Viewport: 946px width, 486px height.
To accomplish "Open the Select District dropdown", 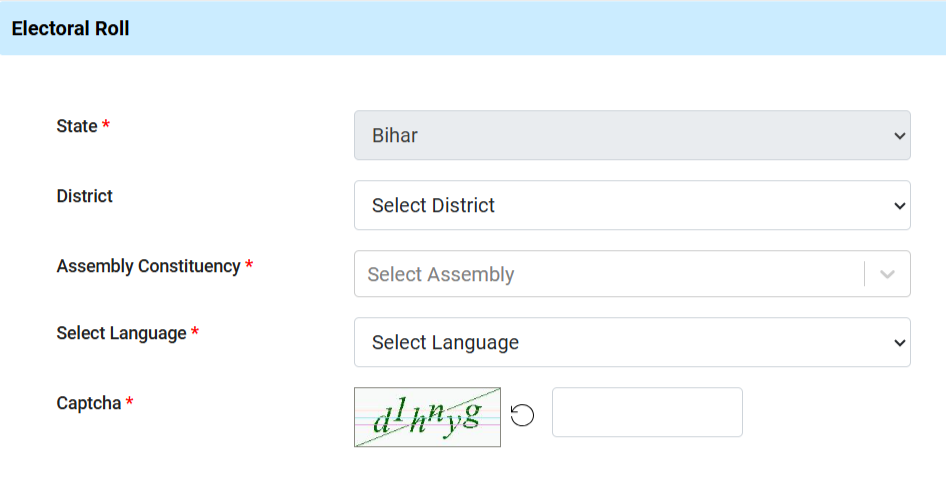I will [x=632, y=205].
